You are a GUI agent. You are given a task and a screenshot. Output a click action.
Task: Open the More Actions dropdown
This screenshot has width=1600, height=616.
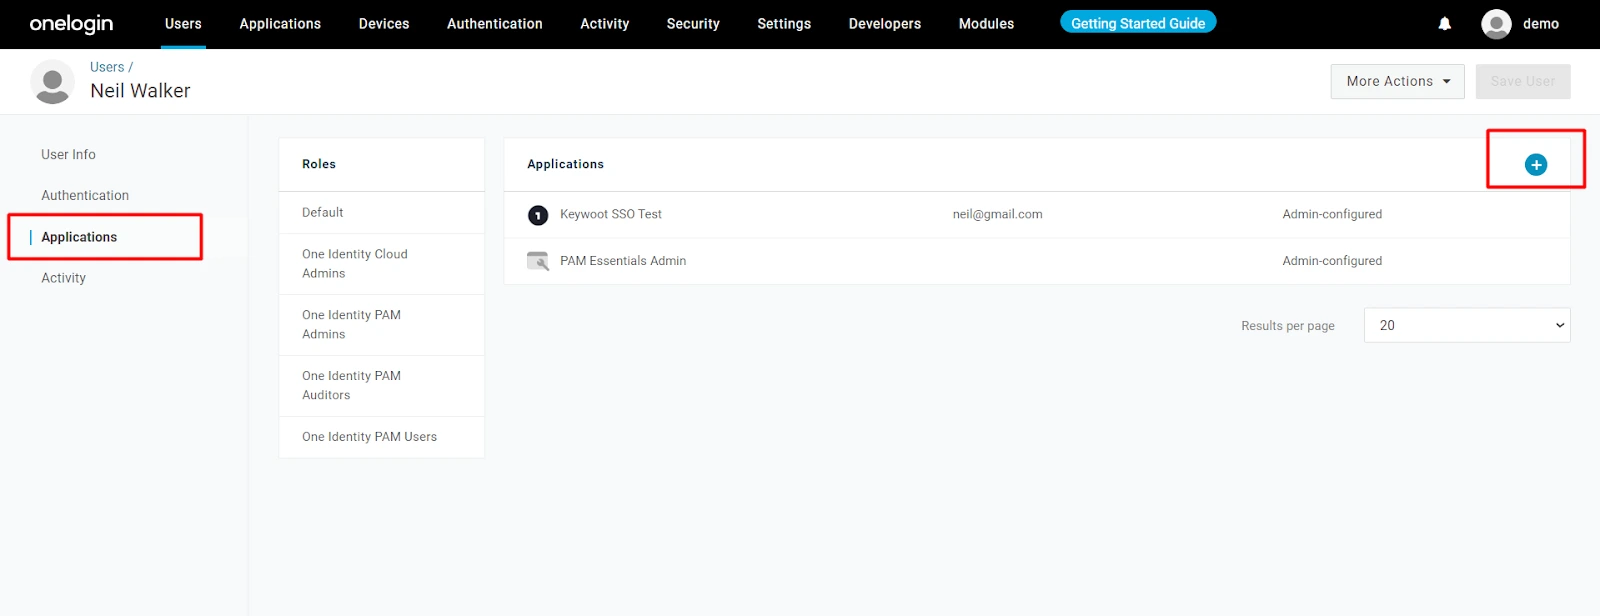[x=1397, y=82]
